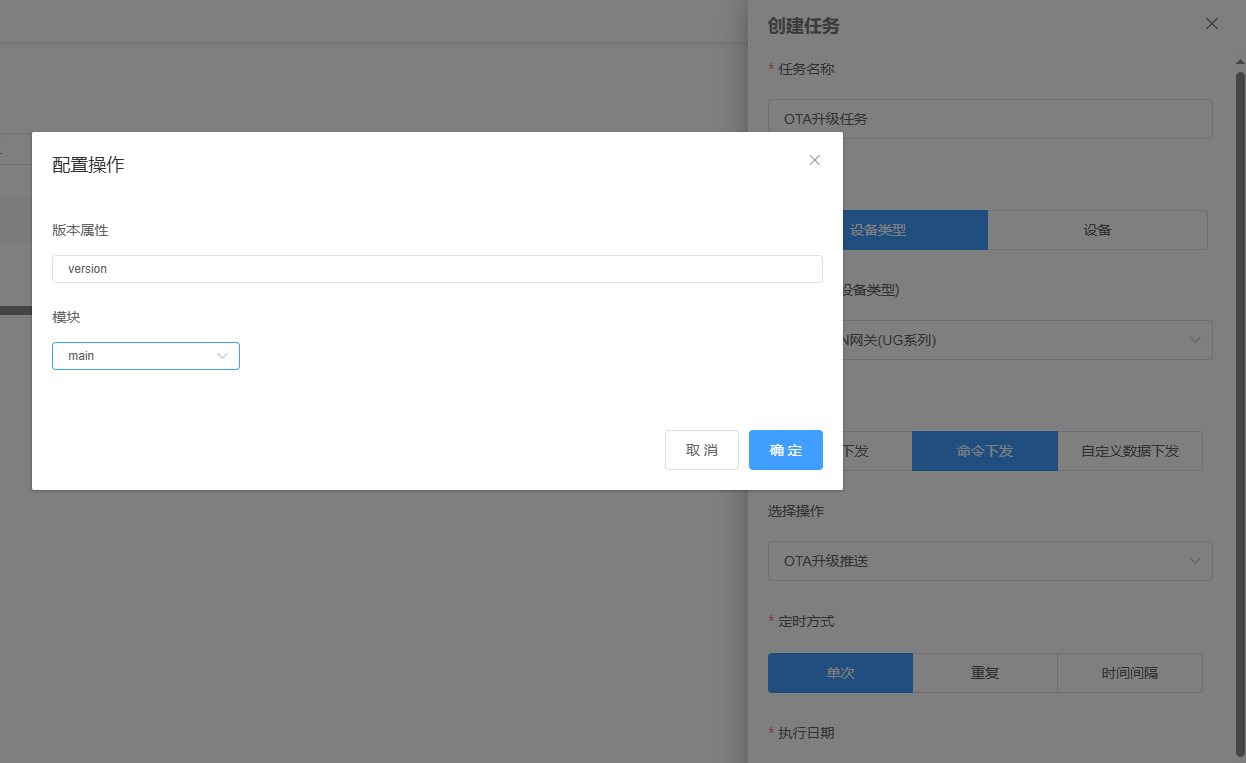Close the 配置操作 dialog with the X
Viewport: 1246px width, 763px height.
[814, 160]
